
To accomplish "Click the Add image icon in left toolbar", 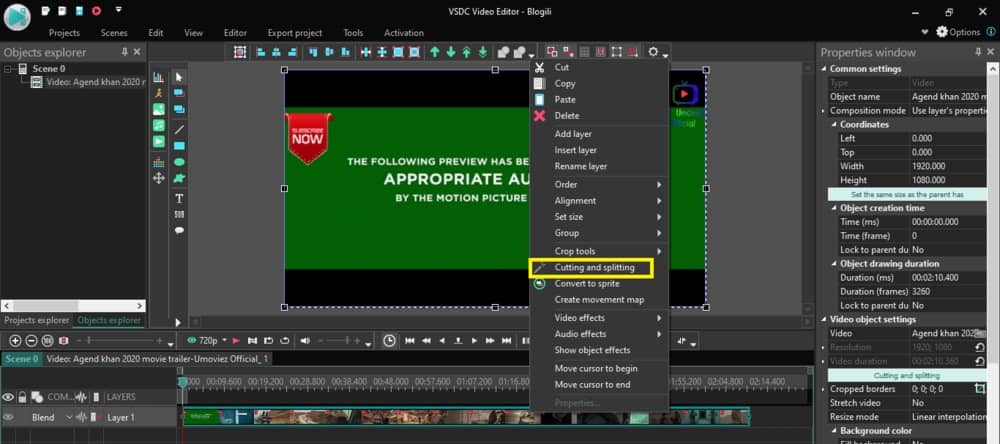I will click(x=159, y=109).
